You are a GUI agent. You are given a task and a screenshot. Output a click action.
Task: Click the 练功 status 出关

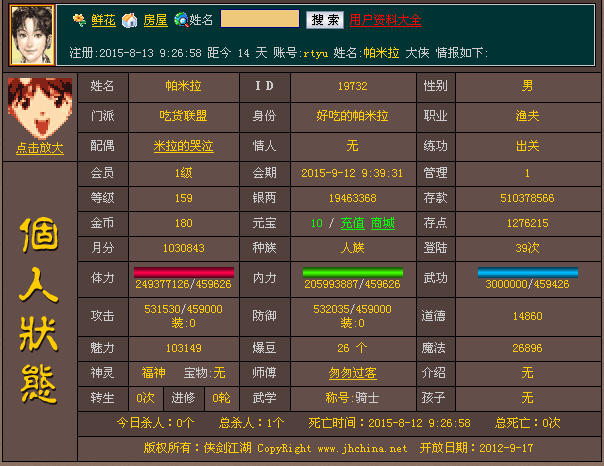(x=527, y=146)
